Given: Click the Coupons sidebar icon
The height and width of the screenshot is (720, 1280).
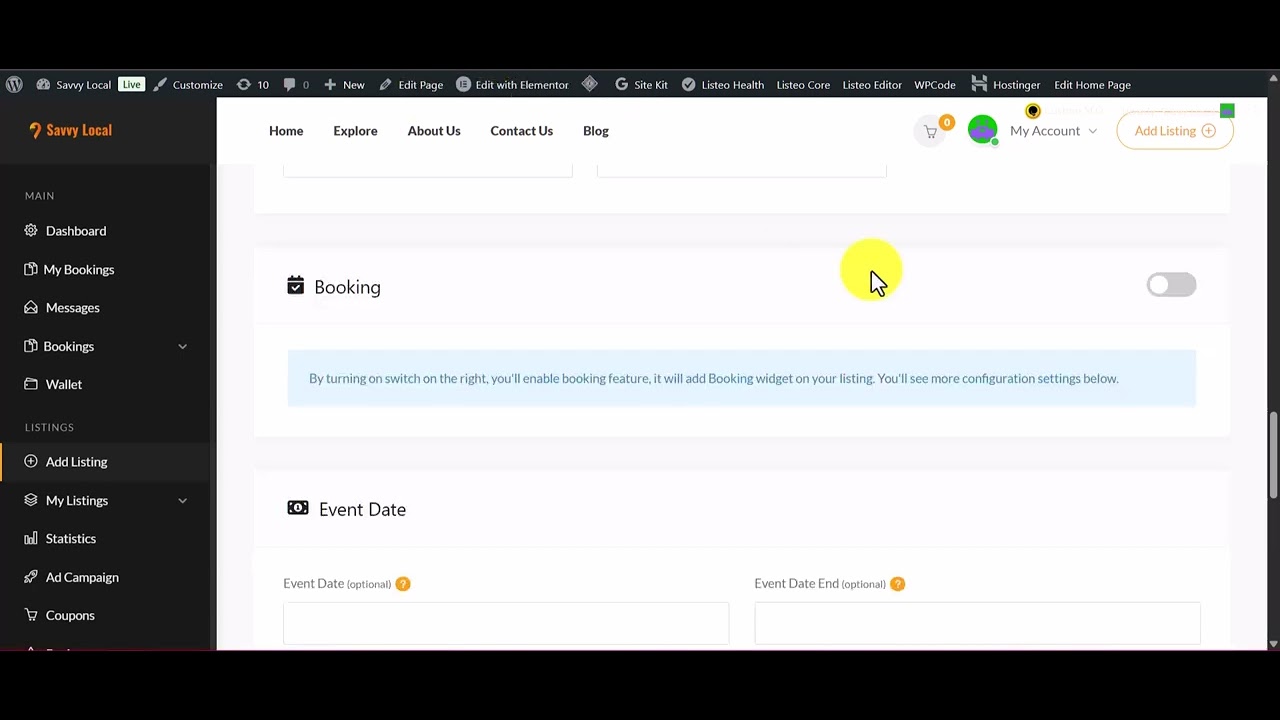Looking at the screenshot, I should (31, 616).
